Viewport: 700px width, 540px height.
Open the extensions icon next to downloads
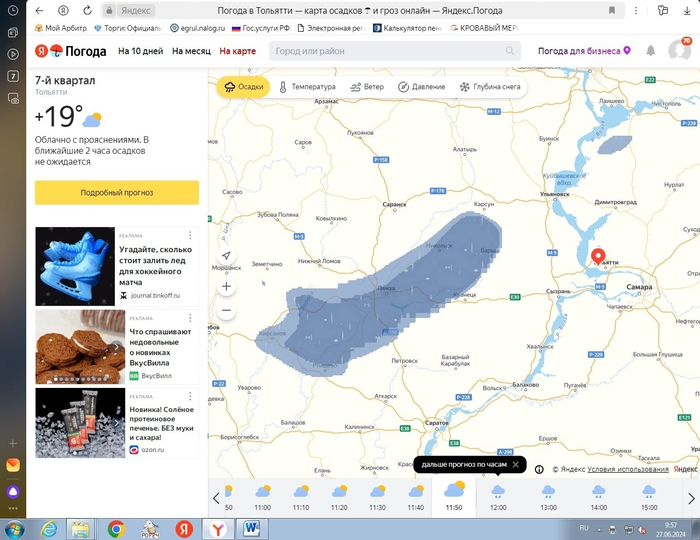click(x=663, y=10)
